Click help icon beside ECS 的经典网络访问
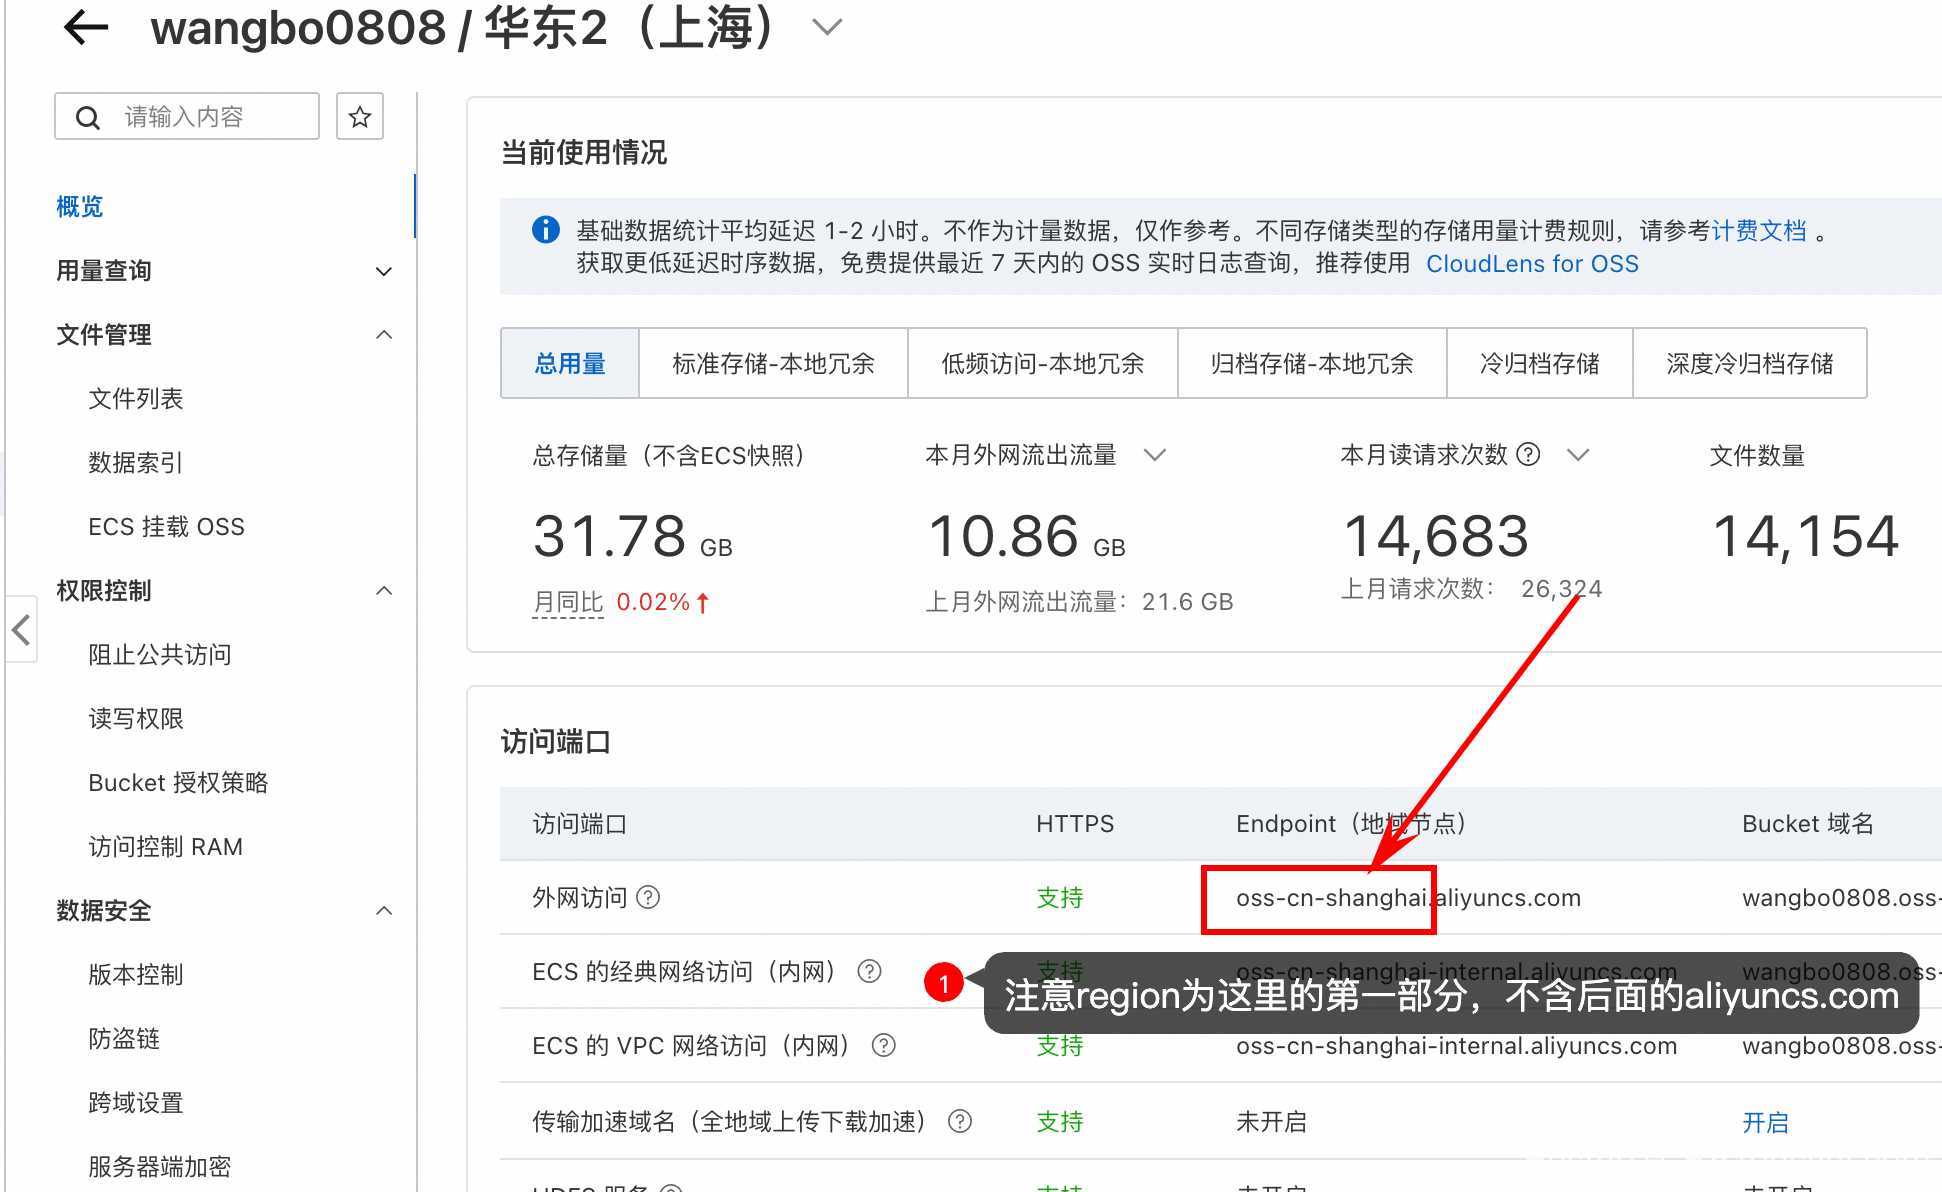1942x1192 pixels. pyautogui.click(x=870, y=971)
